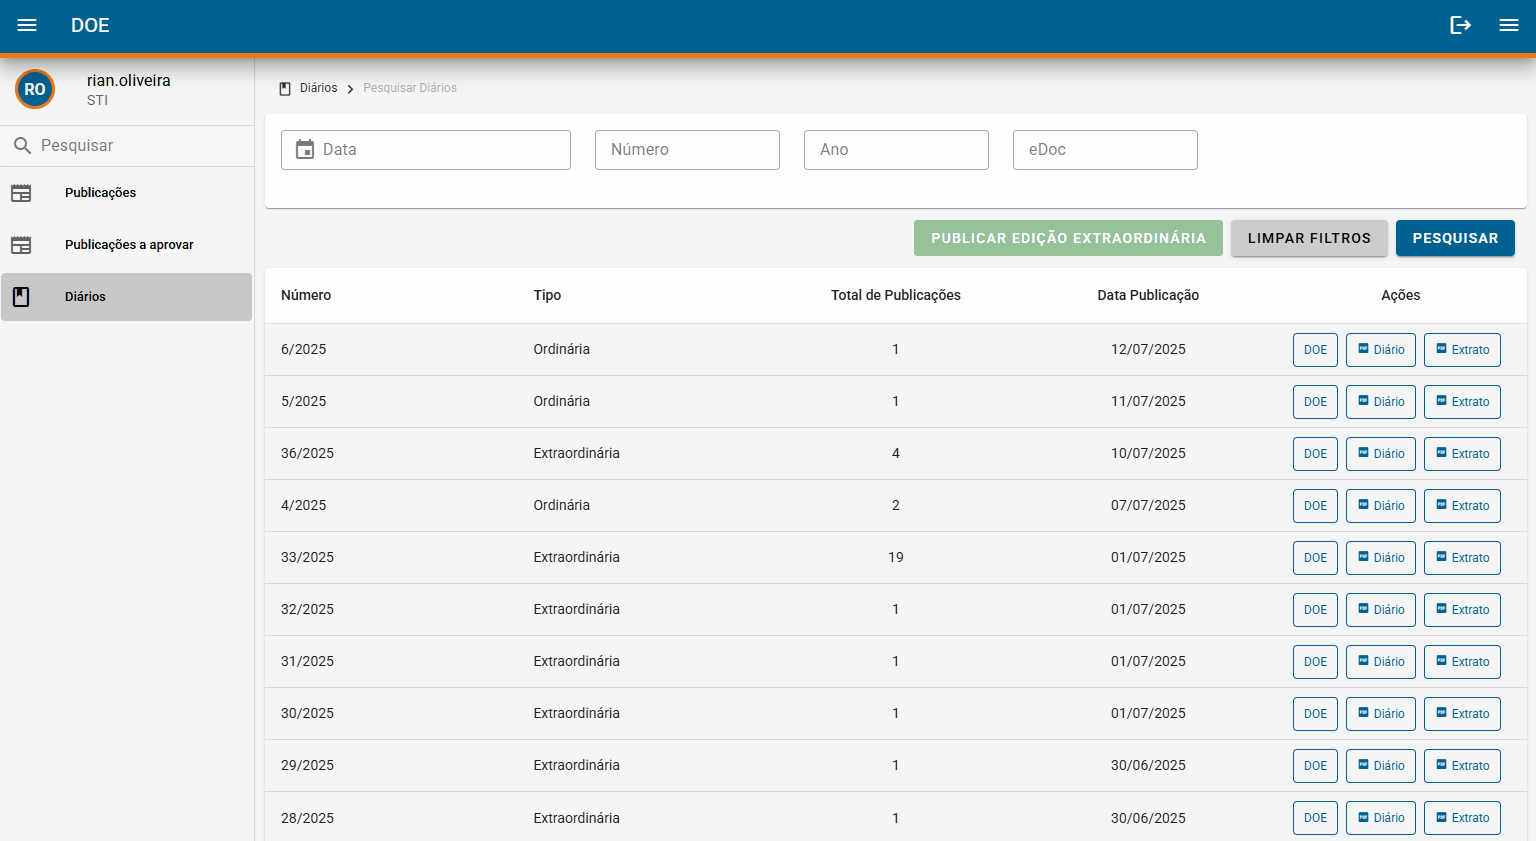The height and width of the screenshot is (841, 1536).
Task: Click DOE button for edition 5/2025
Action: click(1315, 402)
